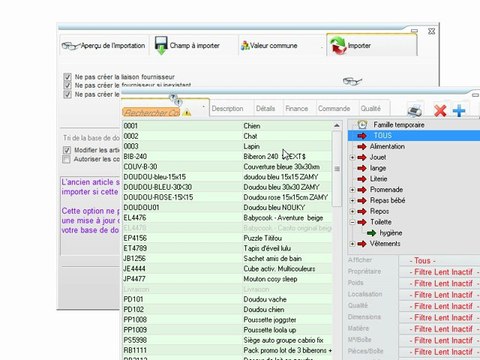The width and height of the screenshot is (480, 360).
Task: Click the glasses preview icon in import window
Action: (352, 81)
